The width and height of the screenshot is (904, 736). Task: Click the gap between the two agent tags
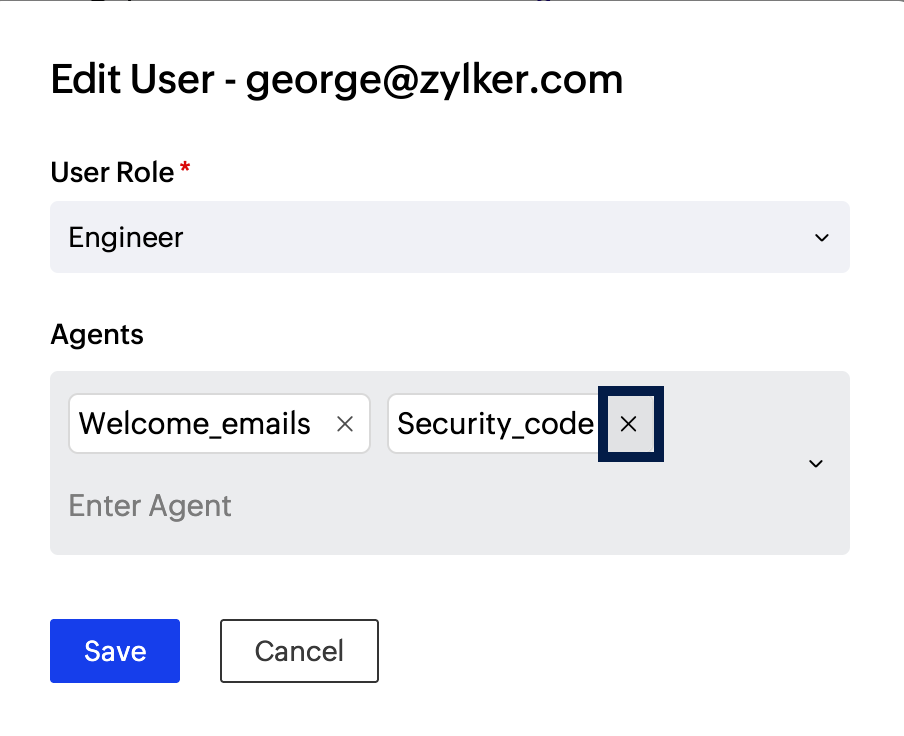(379, 424)
